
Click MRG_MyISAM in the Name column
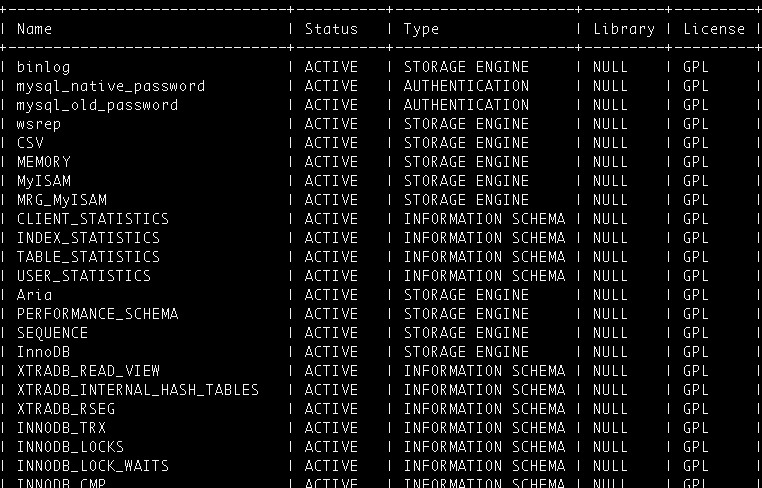[x=62, y=200]
